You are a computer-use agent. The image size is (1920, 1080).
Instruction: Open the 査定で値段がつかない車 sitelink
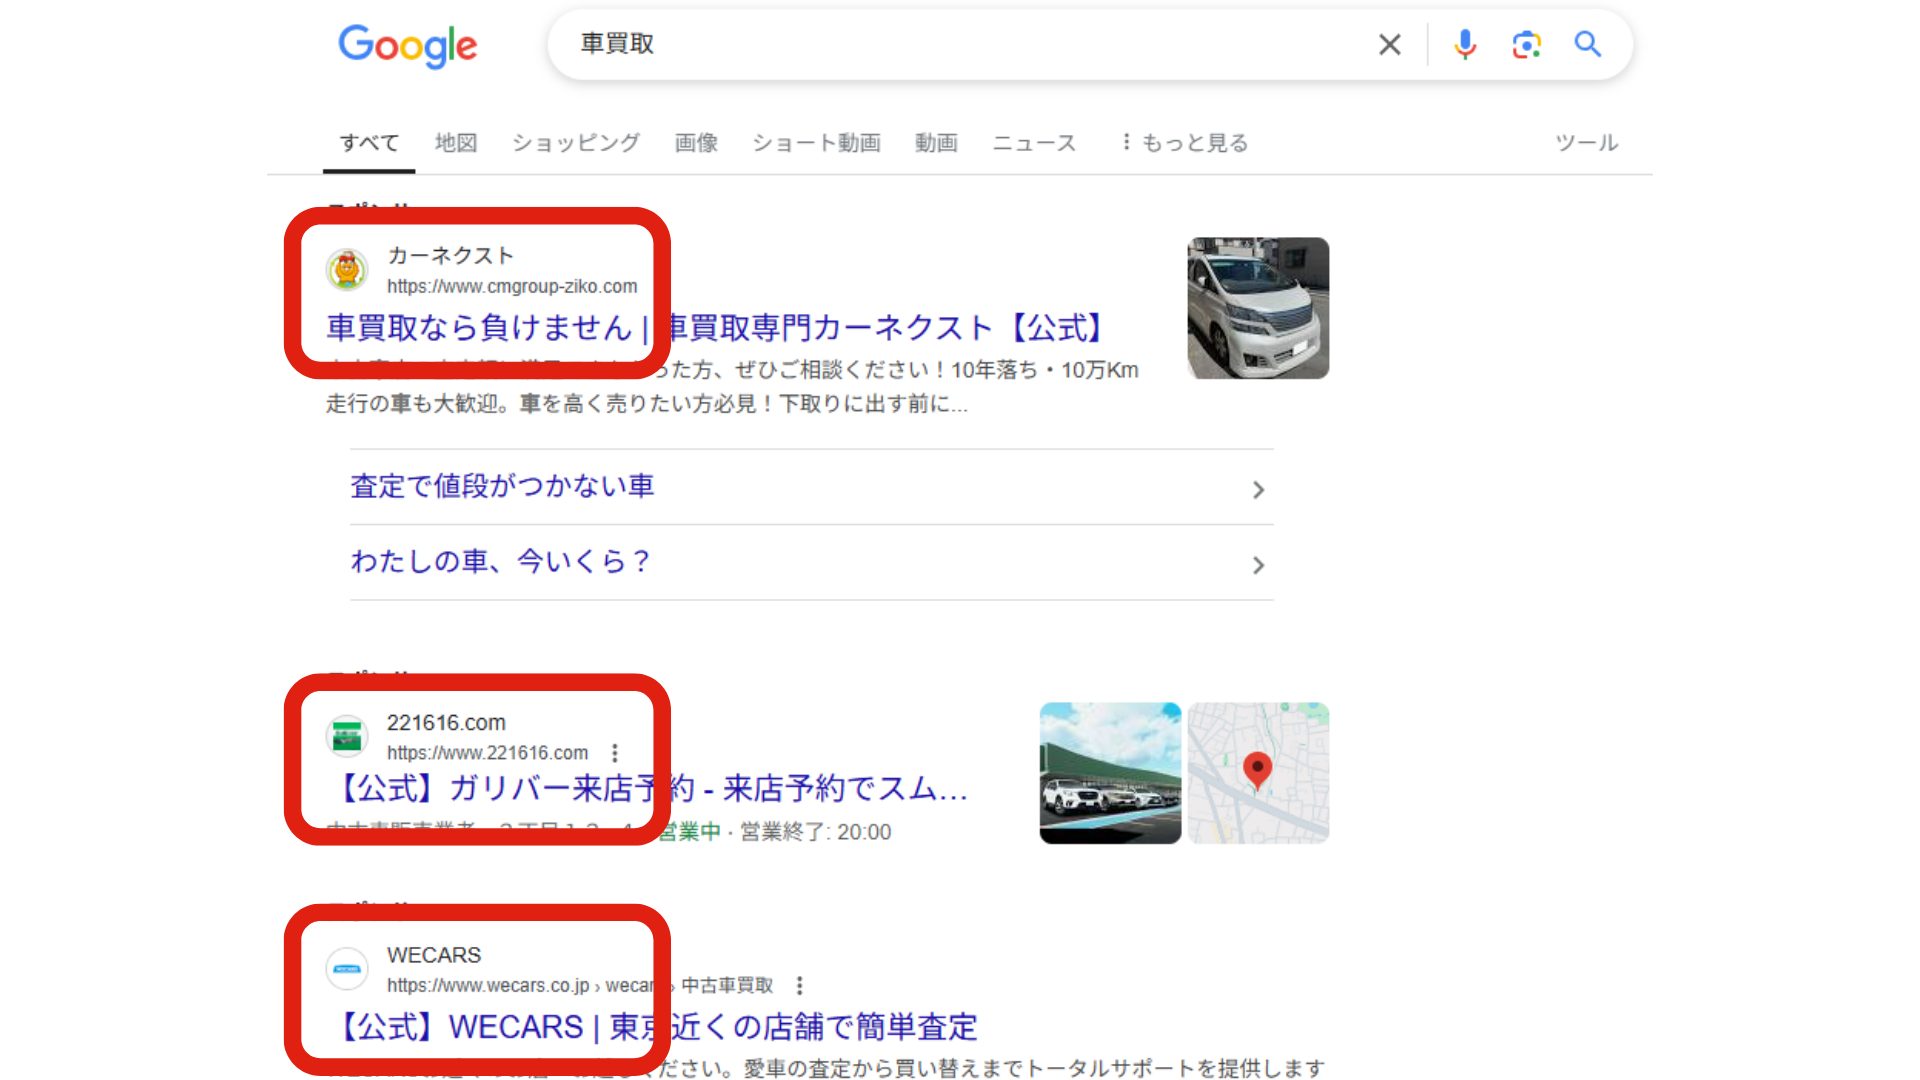[502, 486]
